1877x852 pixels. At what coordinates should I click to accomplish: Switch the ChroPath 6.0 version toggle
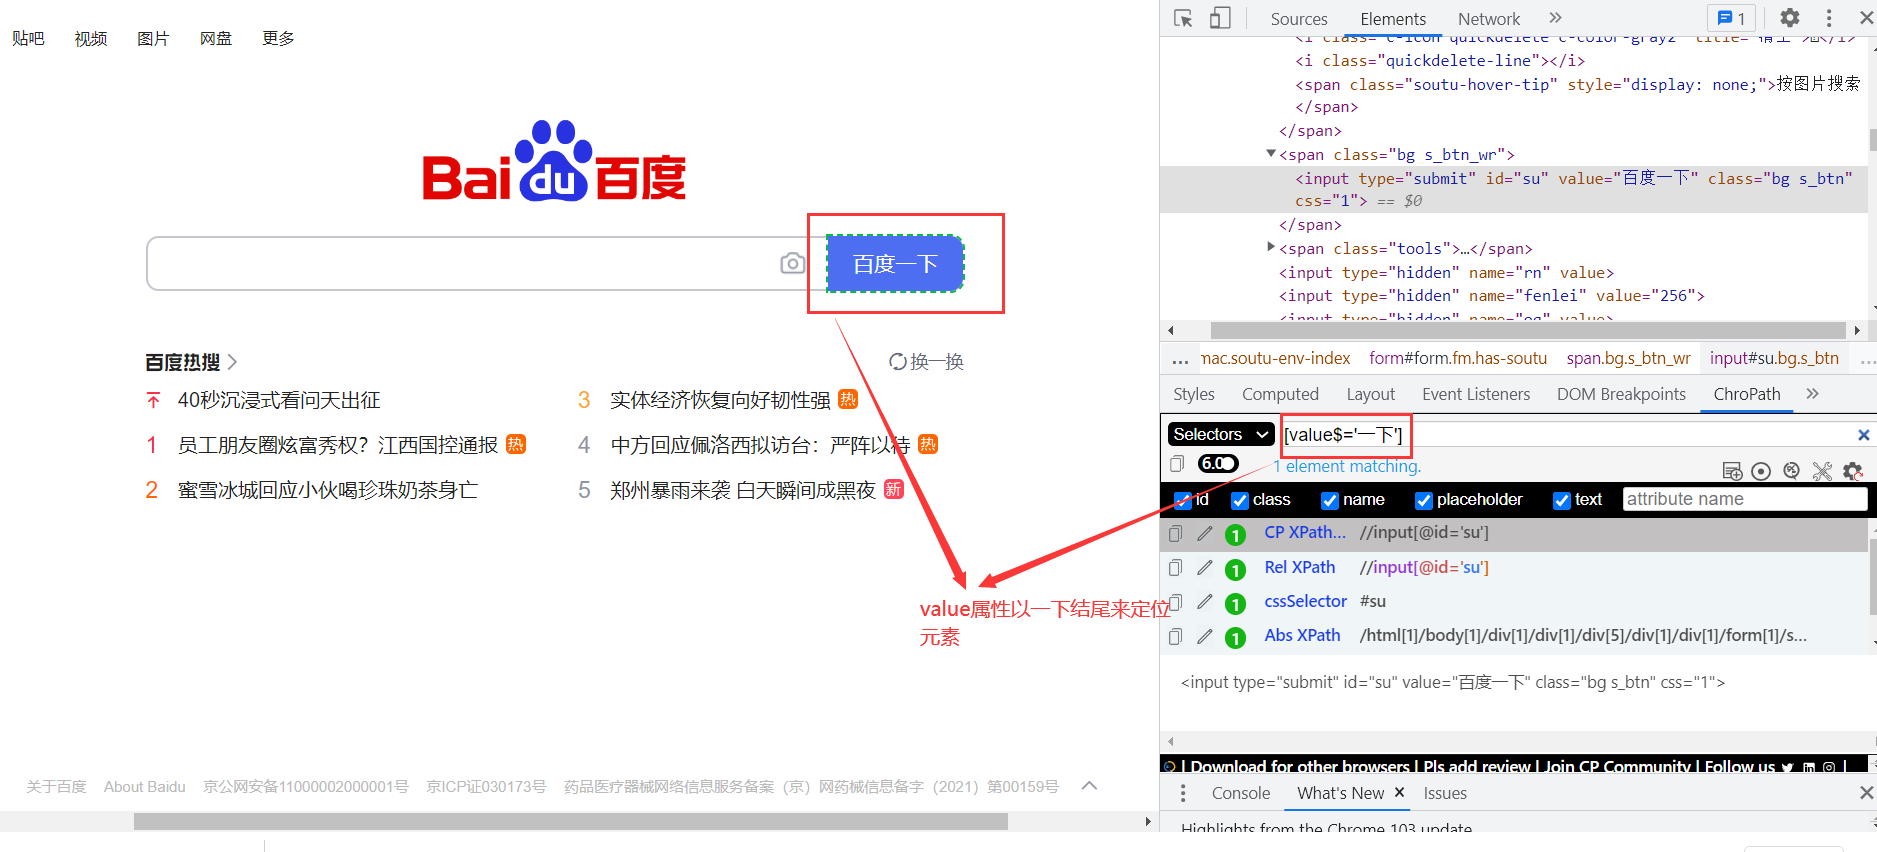(1218, 463)
